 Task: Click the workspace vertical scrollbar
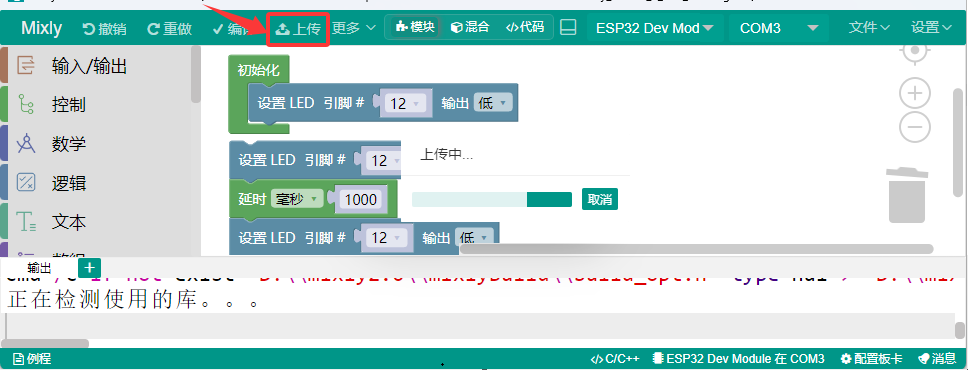pos(958,143)
